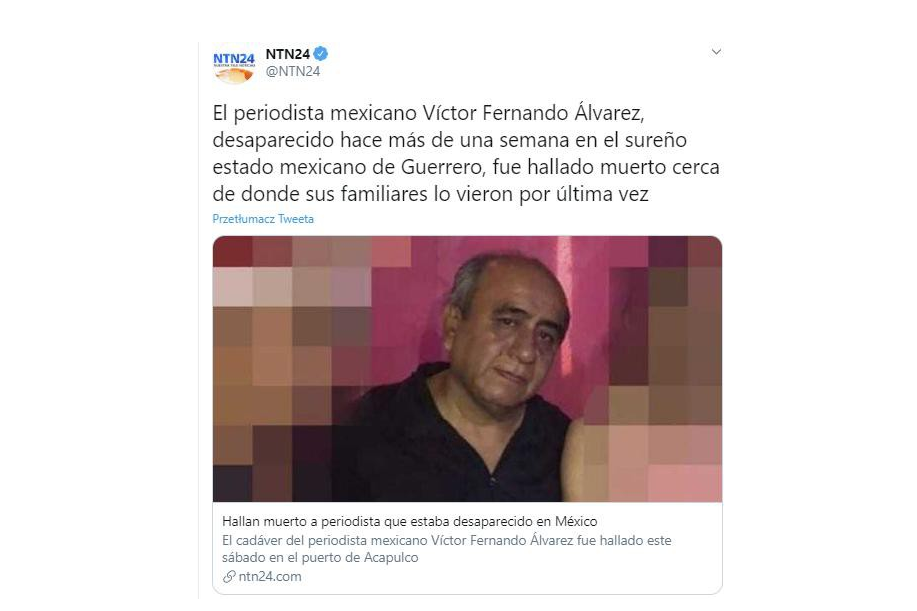Image resolution: width=917 pixels, height=611 pixels.
Task: Click the word México in the card headline
Action: [x=576, y=521]
